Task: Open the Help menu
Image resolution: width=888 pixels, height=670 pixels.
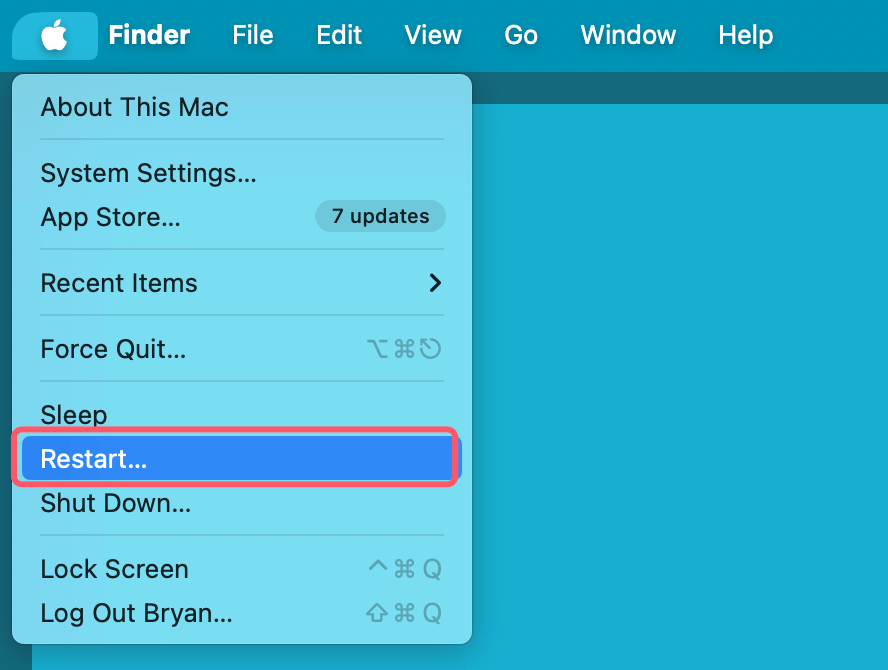Action: click(x=745, y=35)
